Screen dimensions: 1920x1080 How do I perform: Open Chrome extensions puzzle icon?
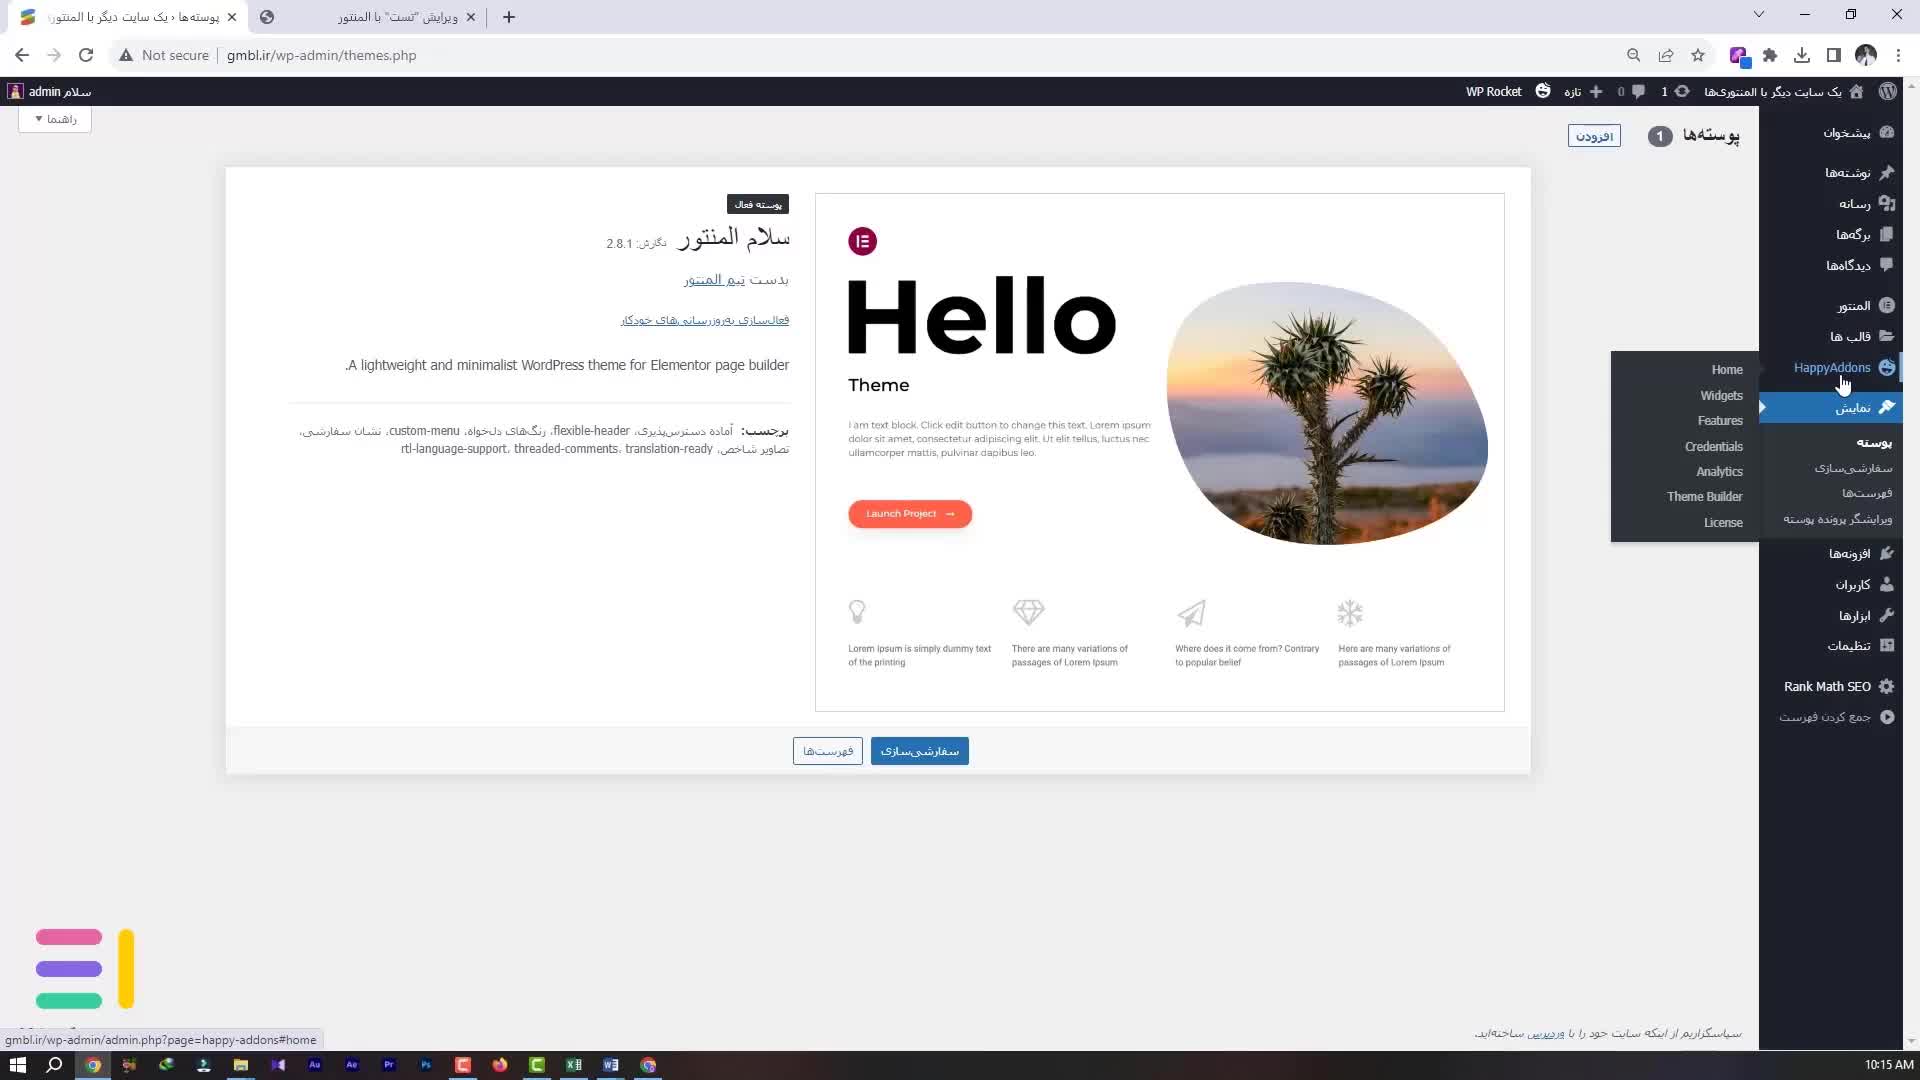coord(1770,55)
